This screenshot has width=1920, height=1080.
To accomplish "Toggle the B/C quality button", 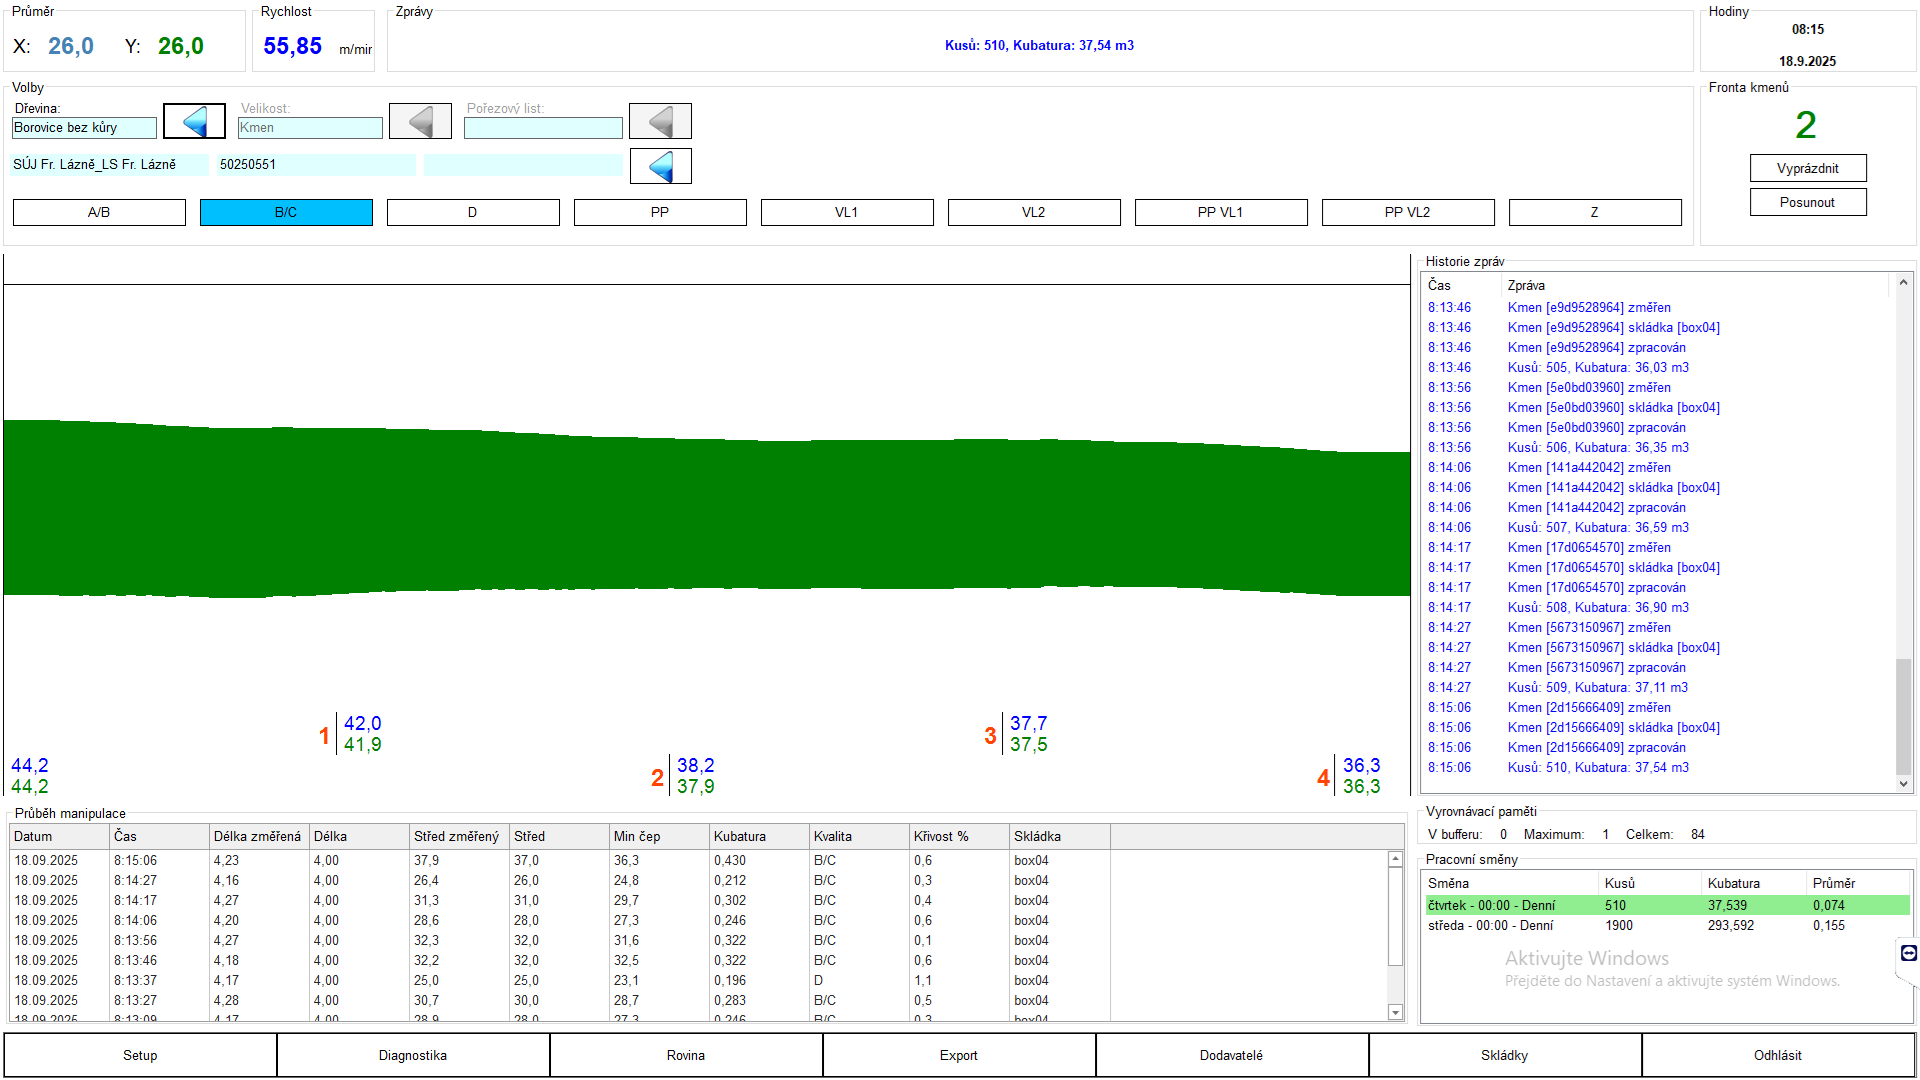I will click(286, 212).
